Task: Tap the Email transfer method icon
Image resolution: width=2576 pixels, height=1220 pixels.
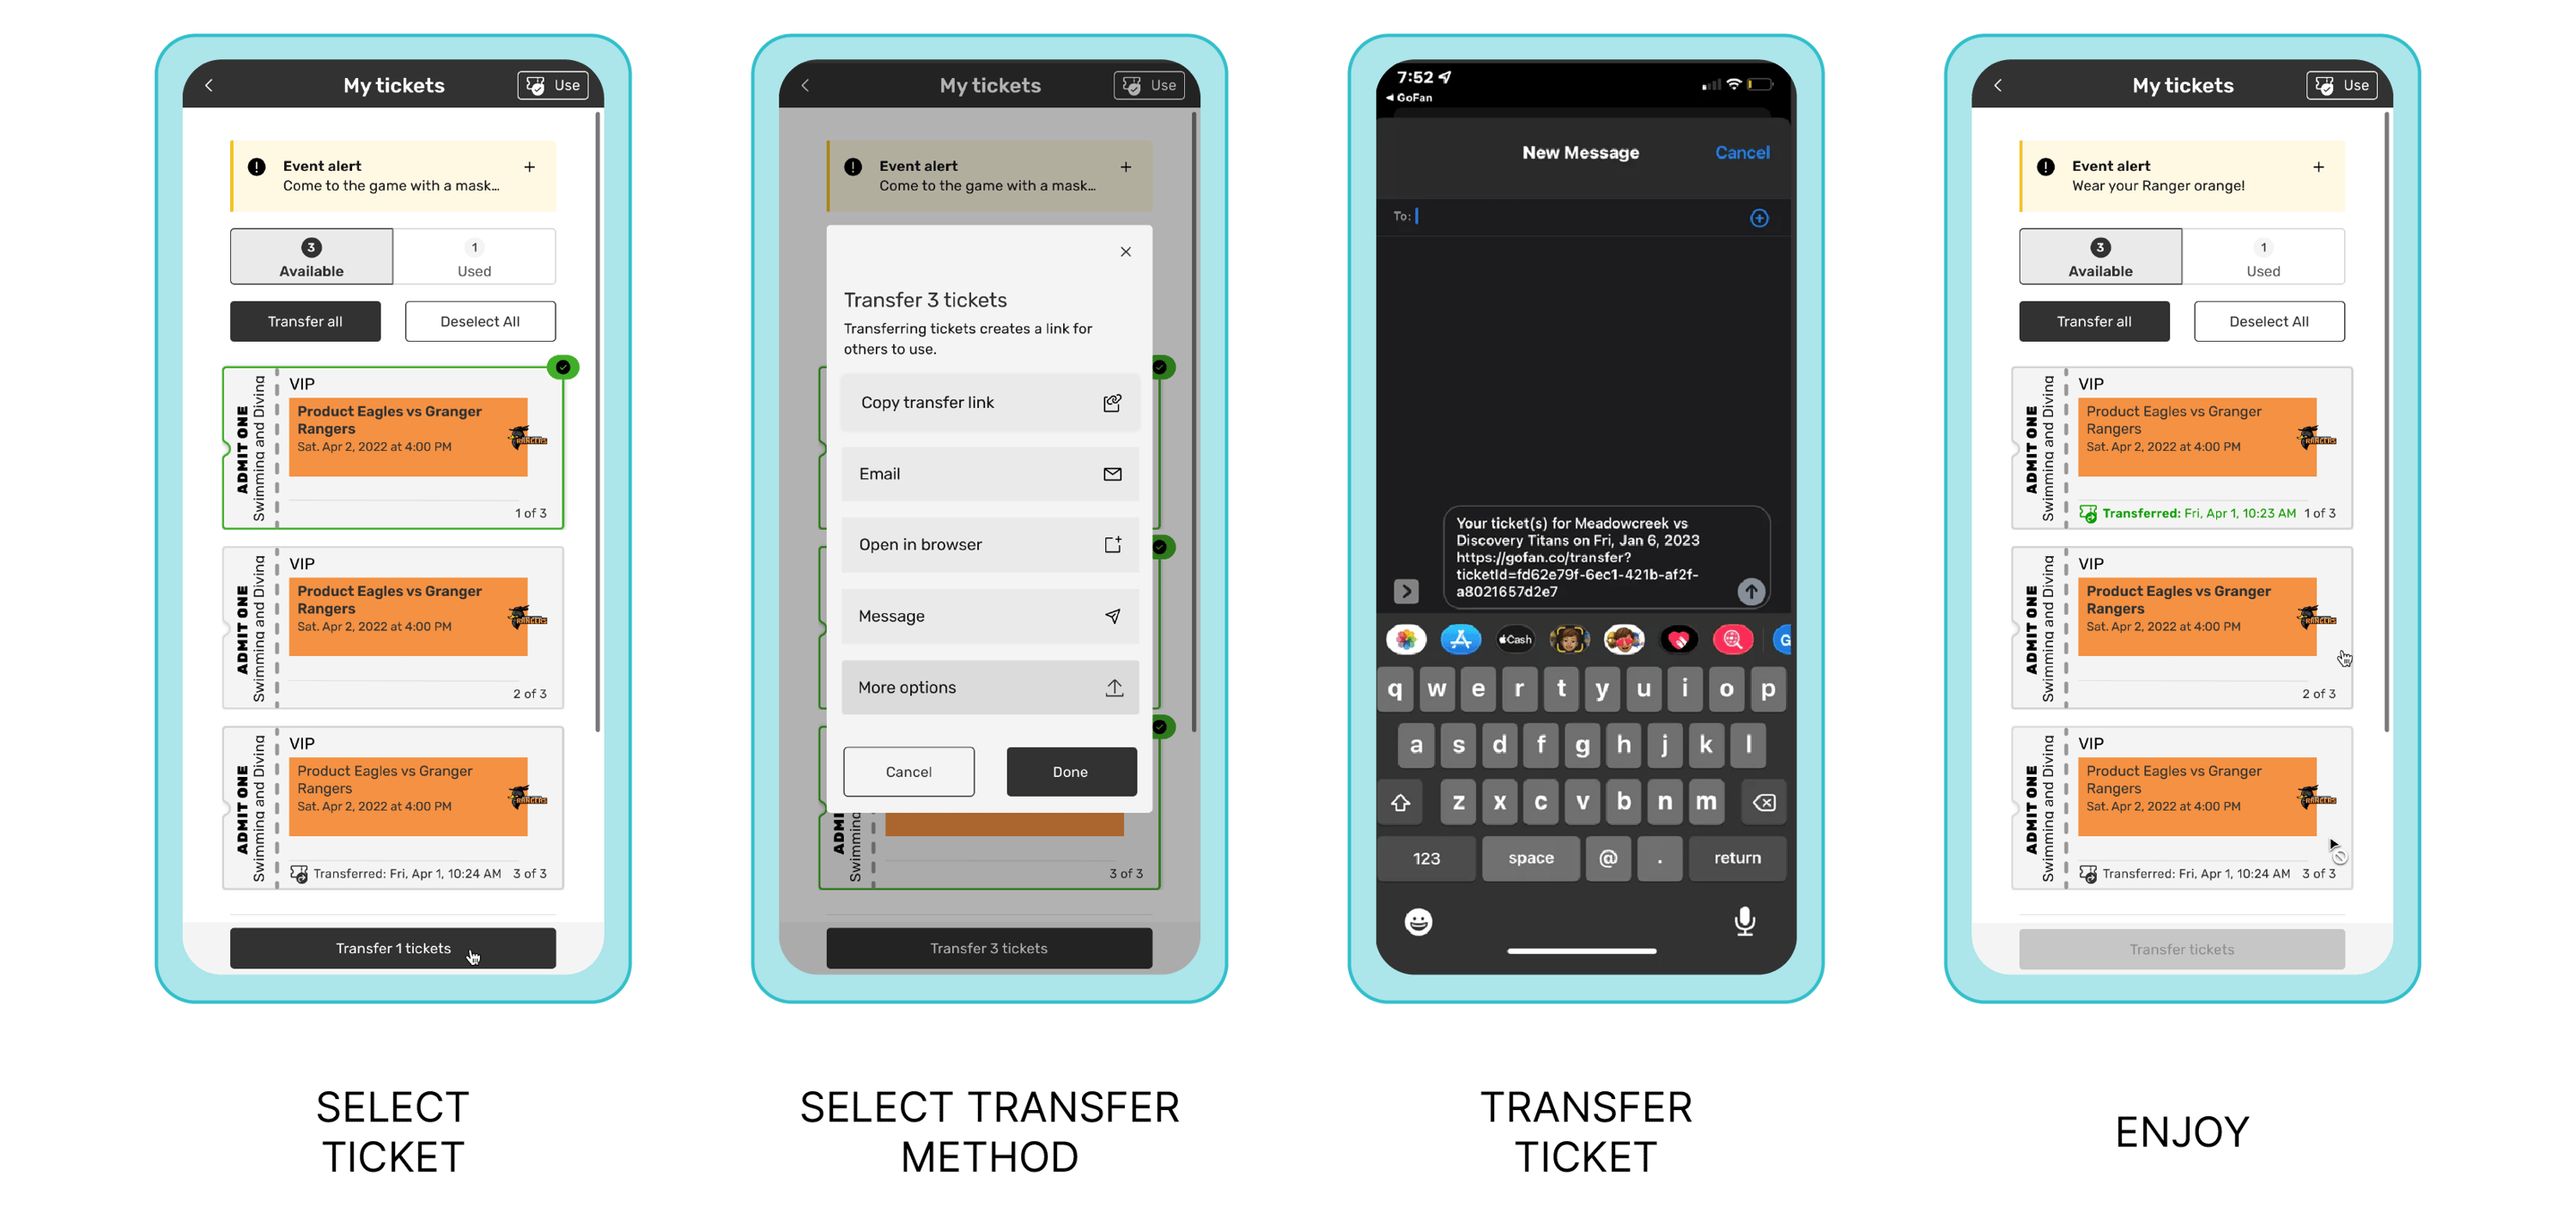Action: click(x=1109, y=475)
